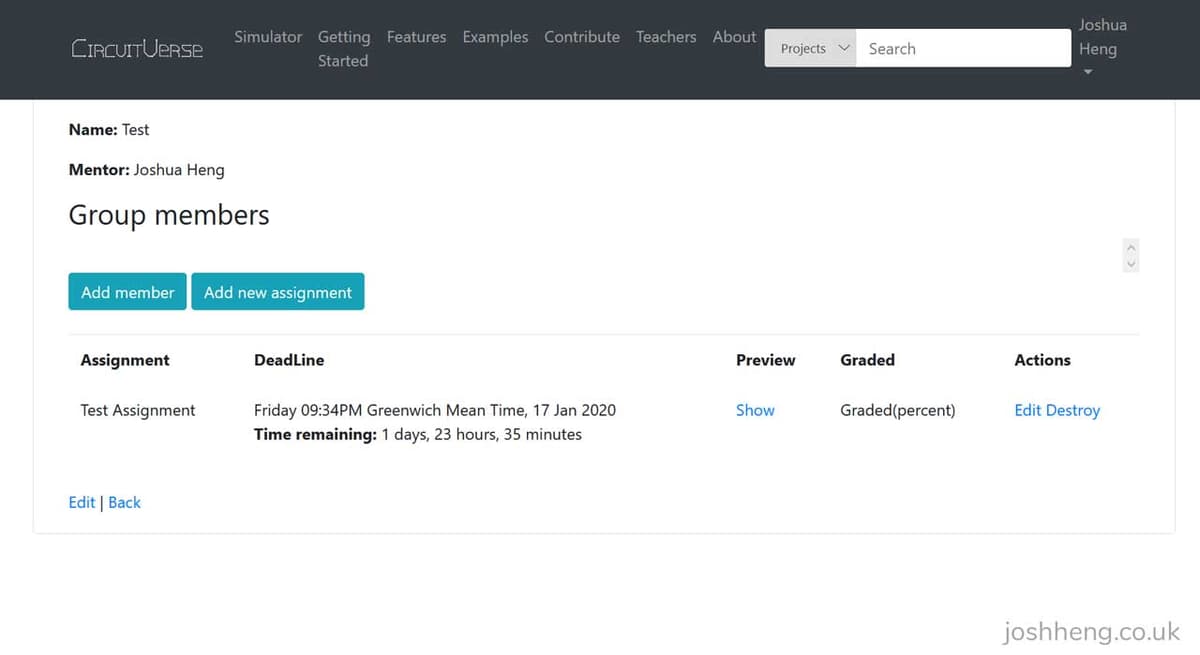
Task: Visit the Teachers page
Action: (x=666, y=37)
